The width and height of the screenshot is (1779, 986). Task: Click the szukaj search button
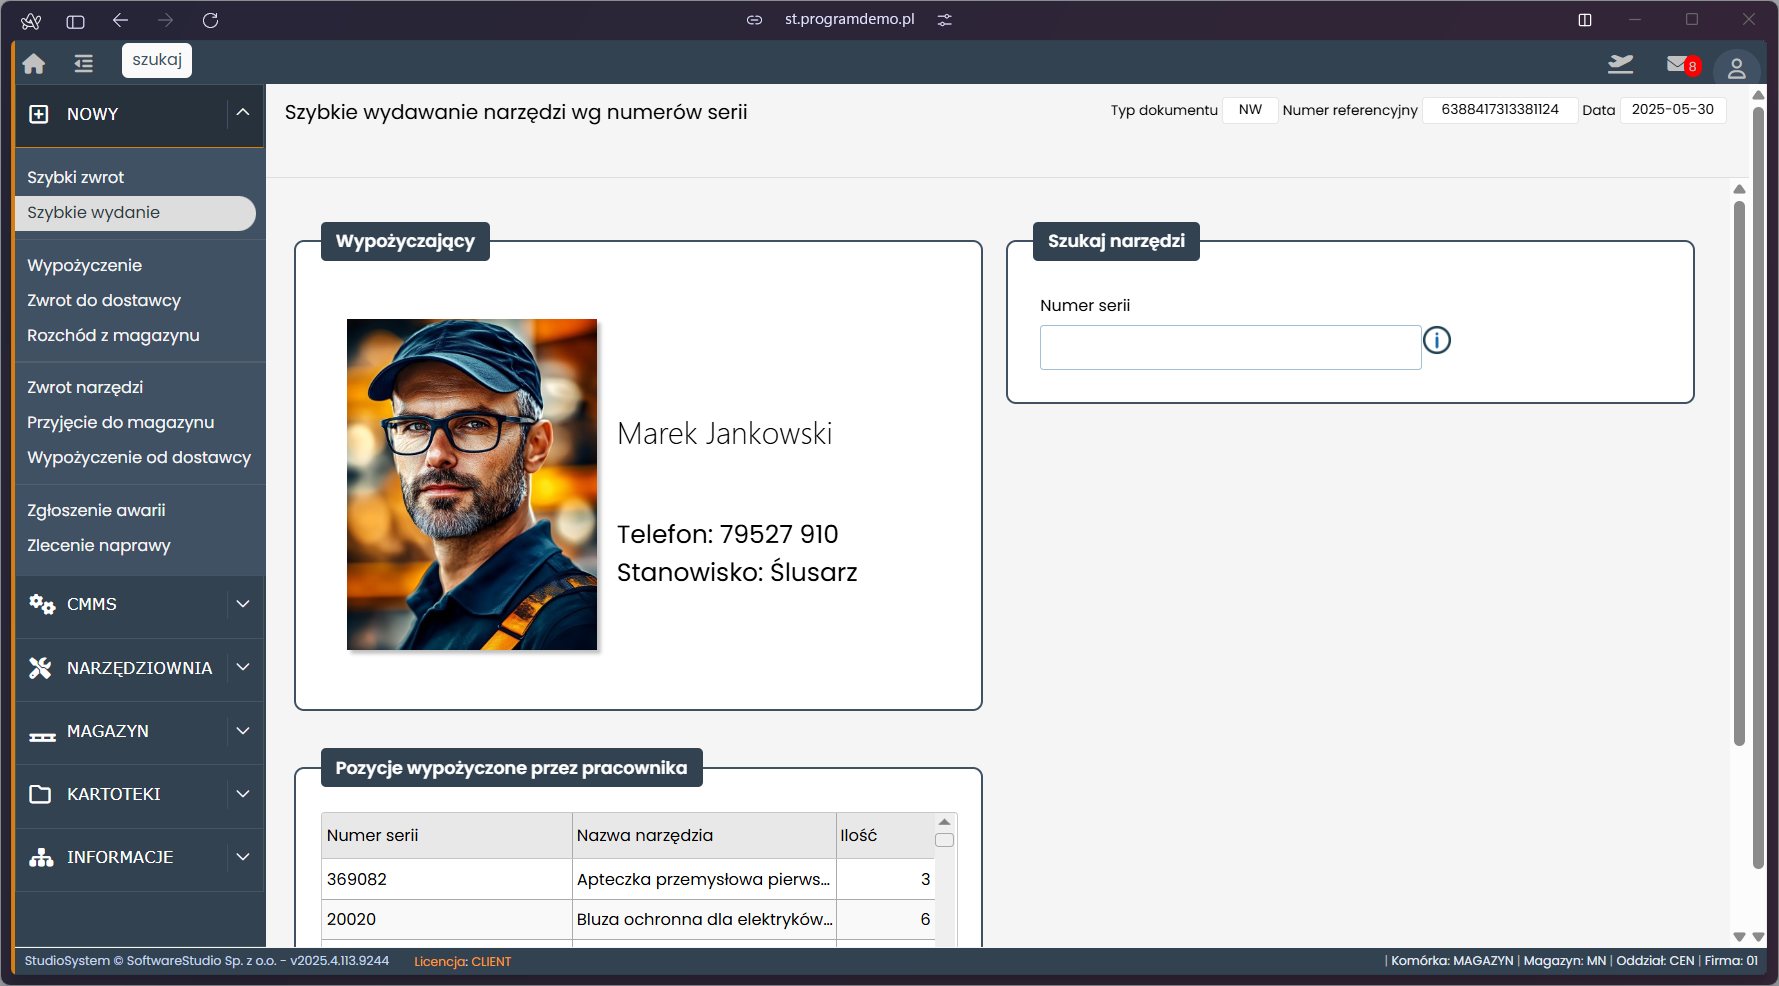pos(157,60)
